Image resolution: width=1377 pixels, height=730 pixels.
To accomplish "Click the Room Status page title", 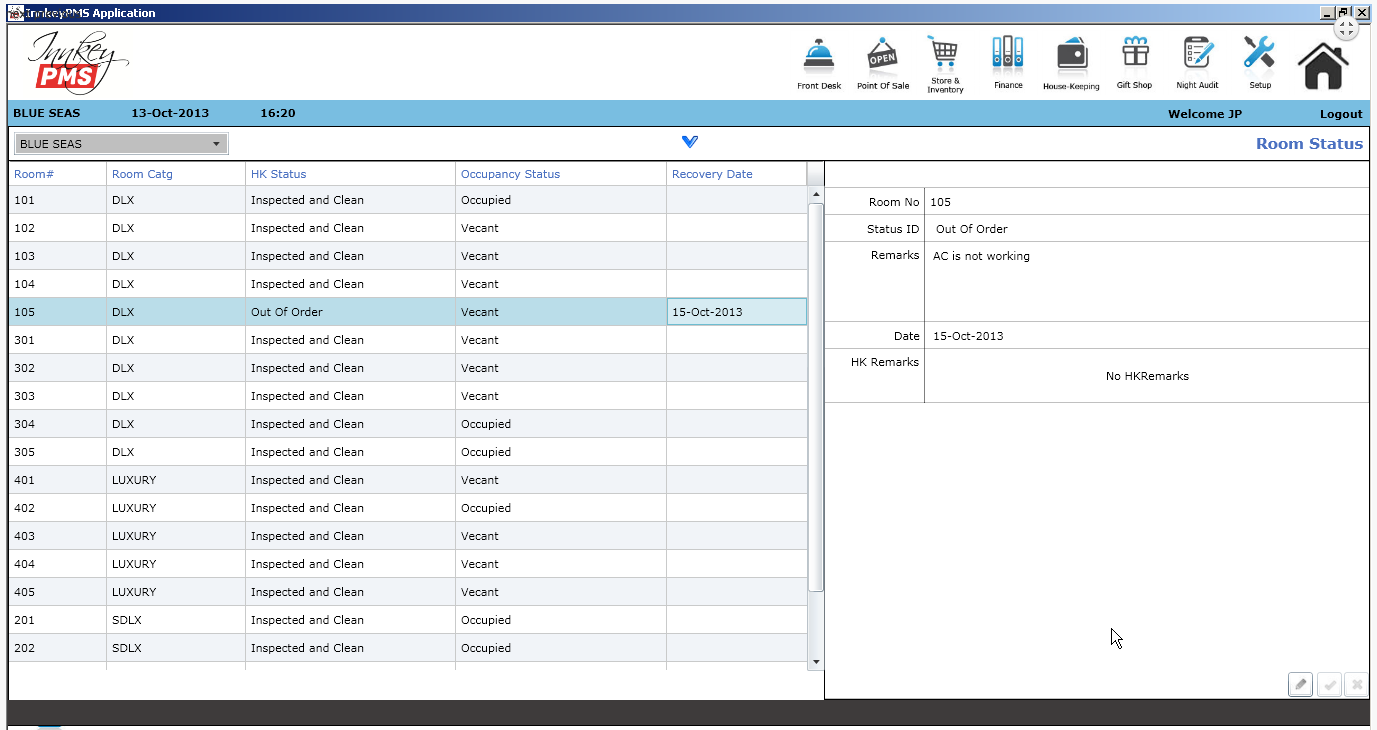I will tap(1309, 143).
